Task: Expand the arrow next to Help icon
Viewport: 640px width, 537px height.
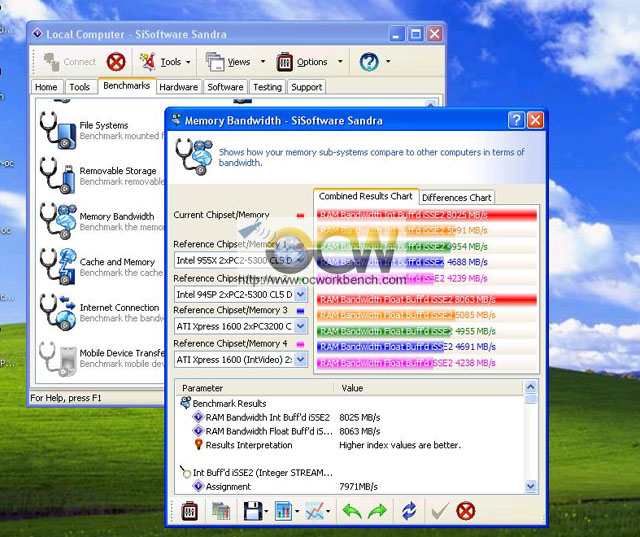Action: [388, 62]
